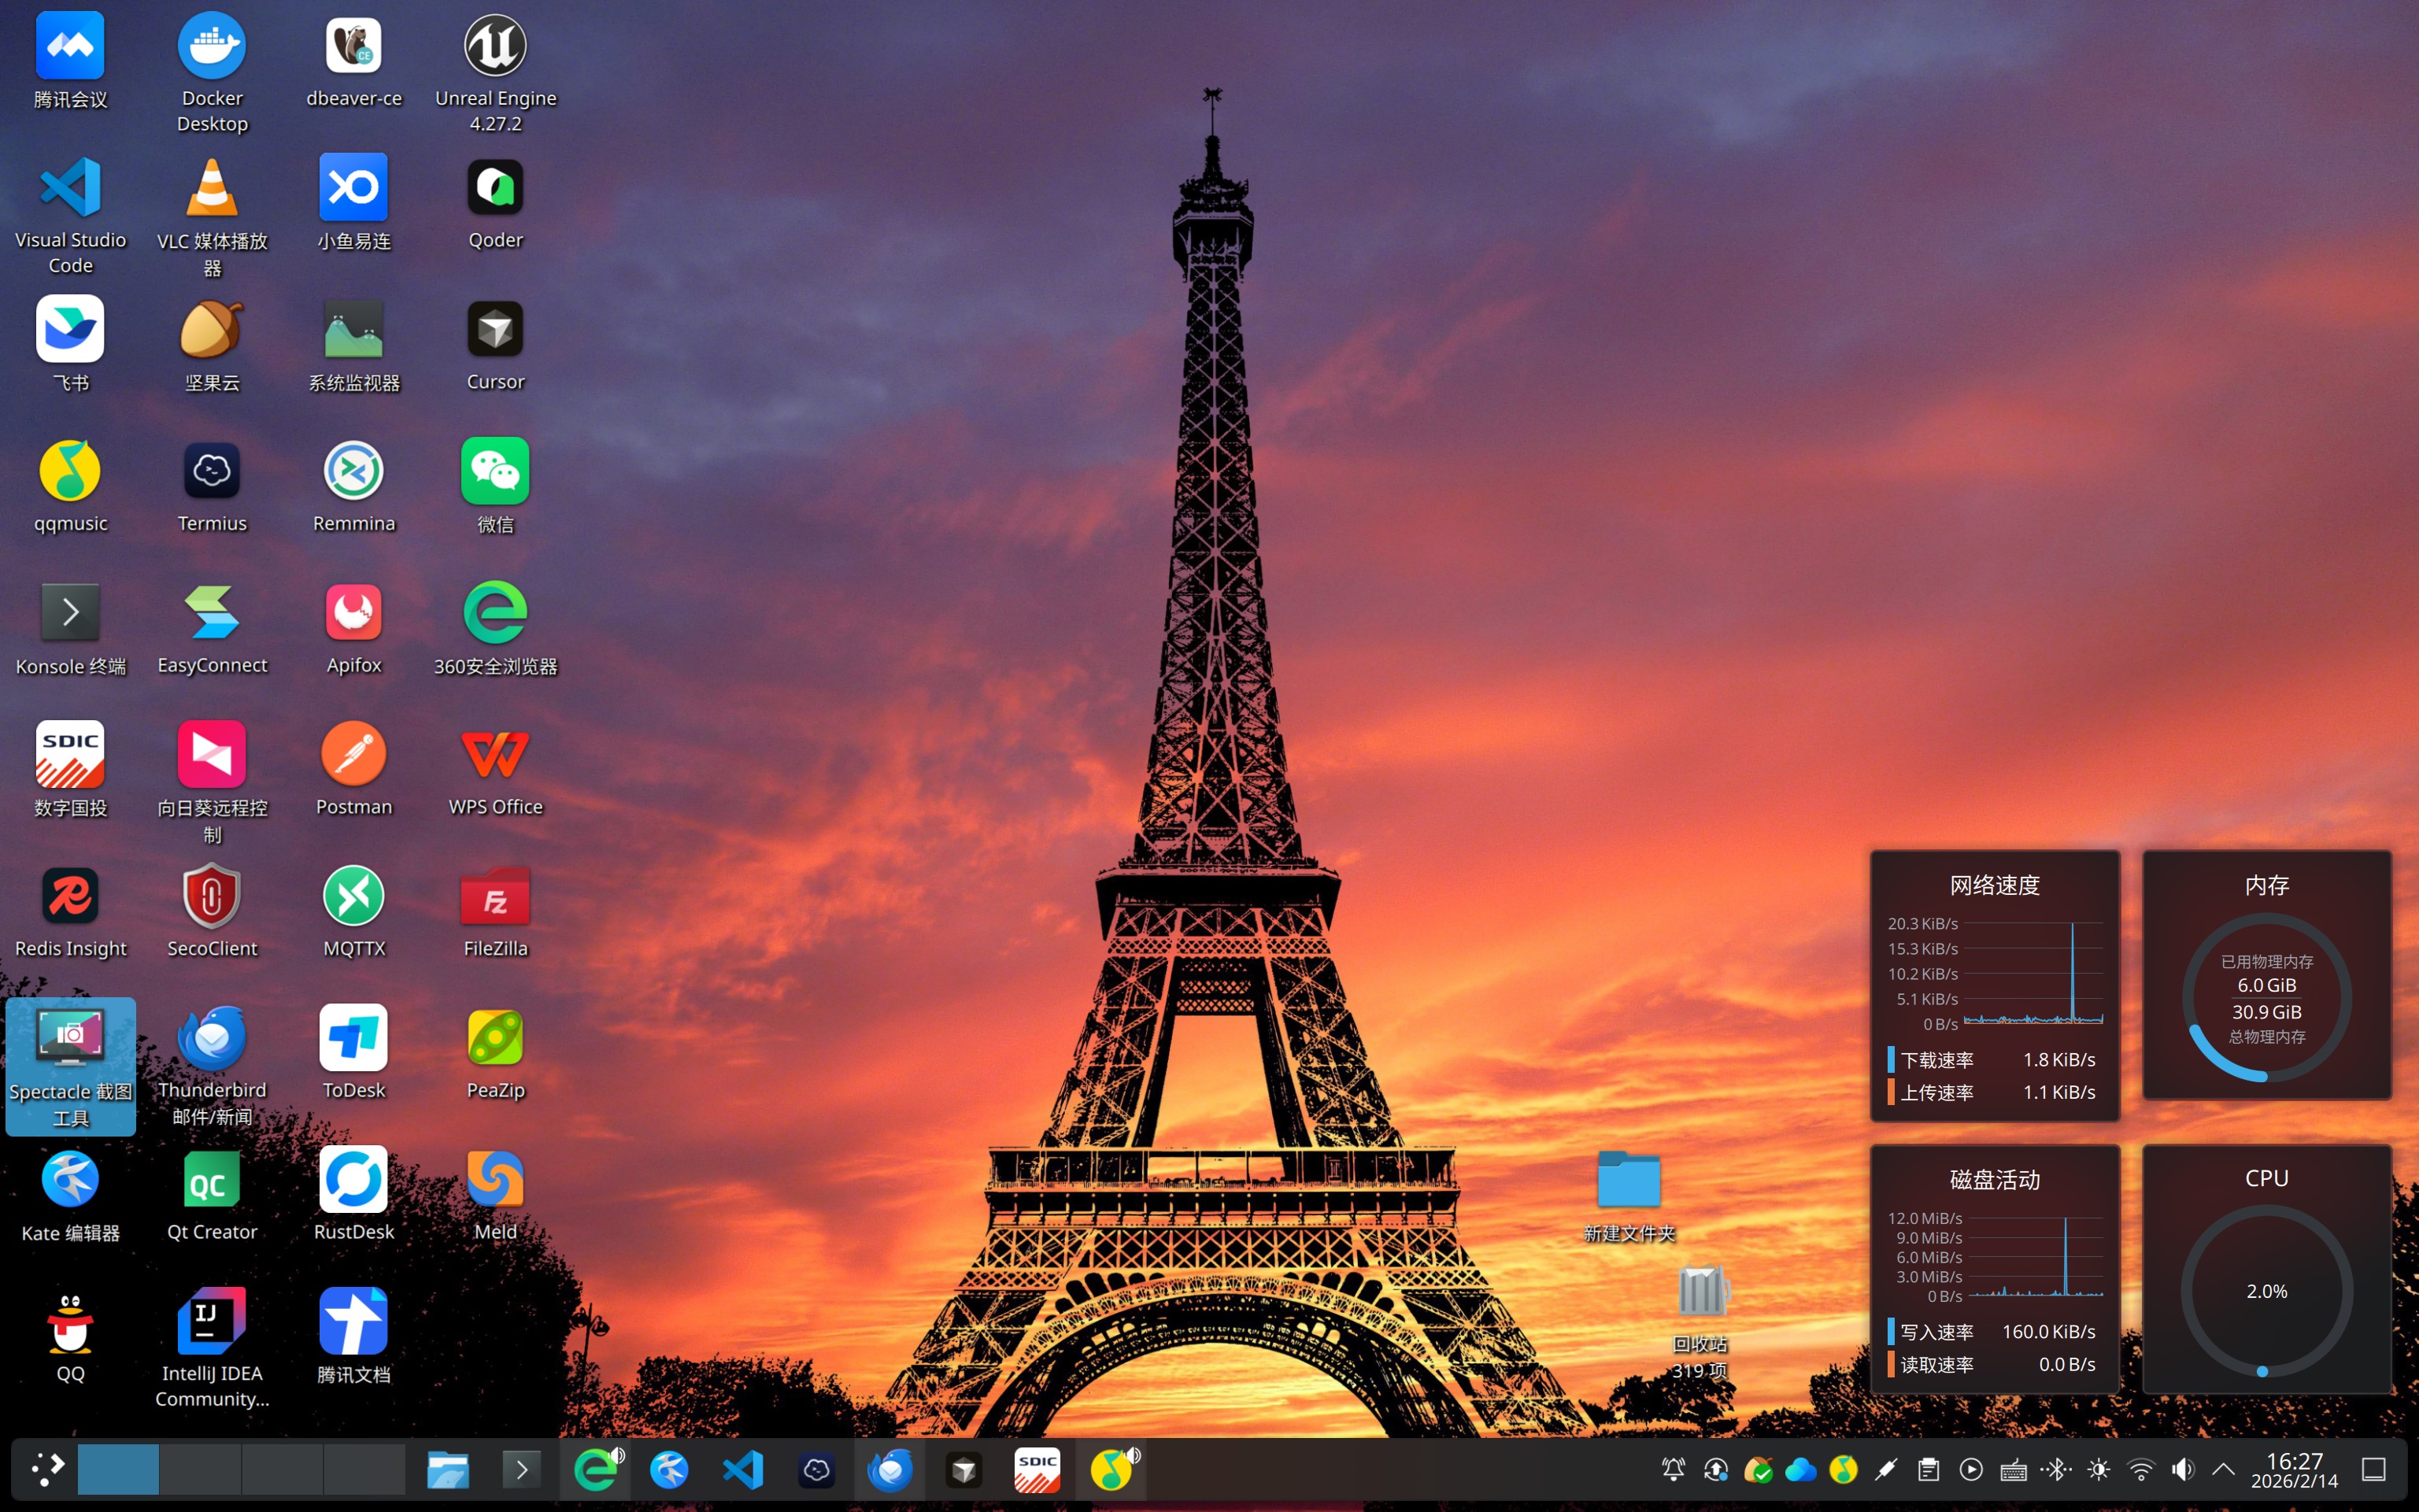Select the IntelliJ IDEA Community desktop icon
The width and height of the screenshot is (2419, 1512).
coord(212,1348)
